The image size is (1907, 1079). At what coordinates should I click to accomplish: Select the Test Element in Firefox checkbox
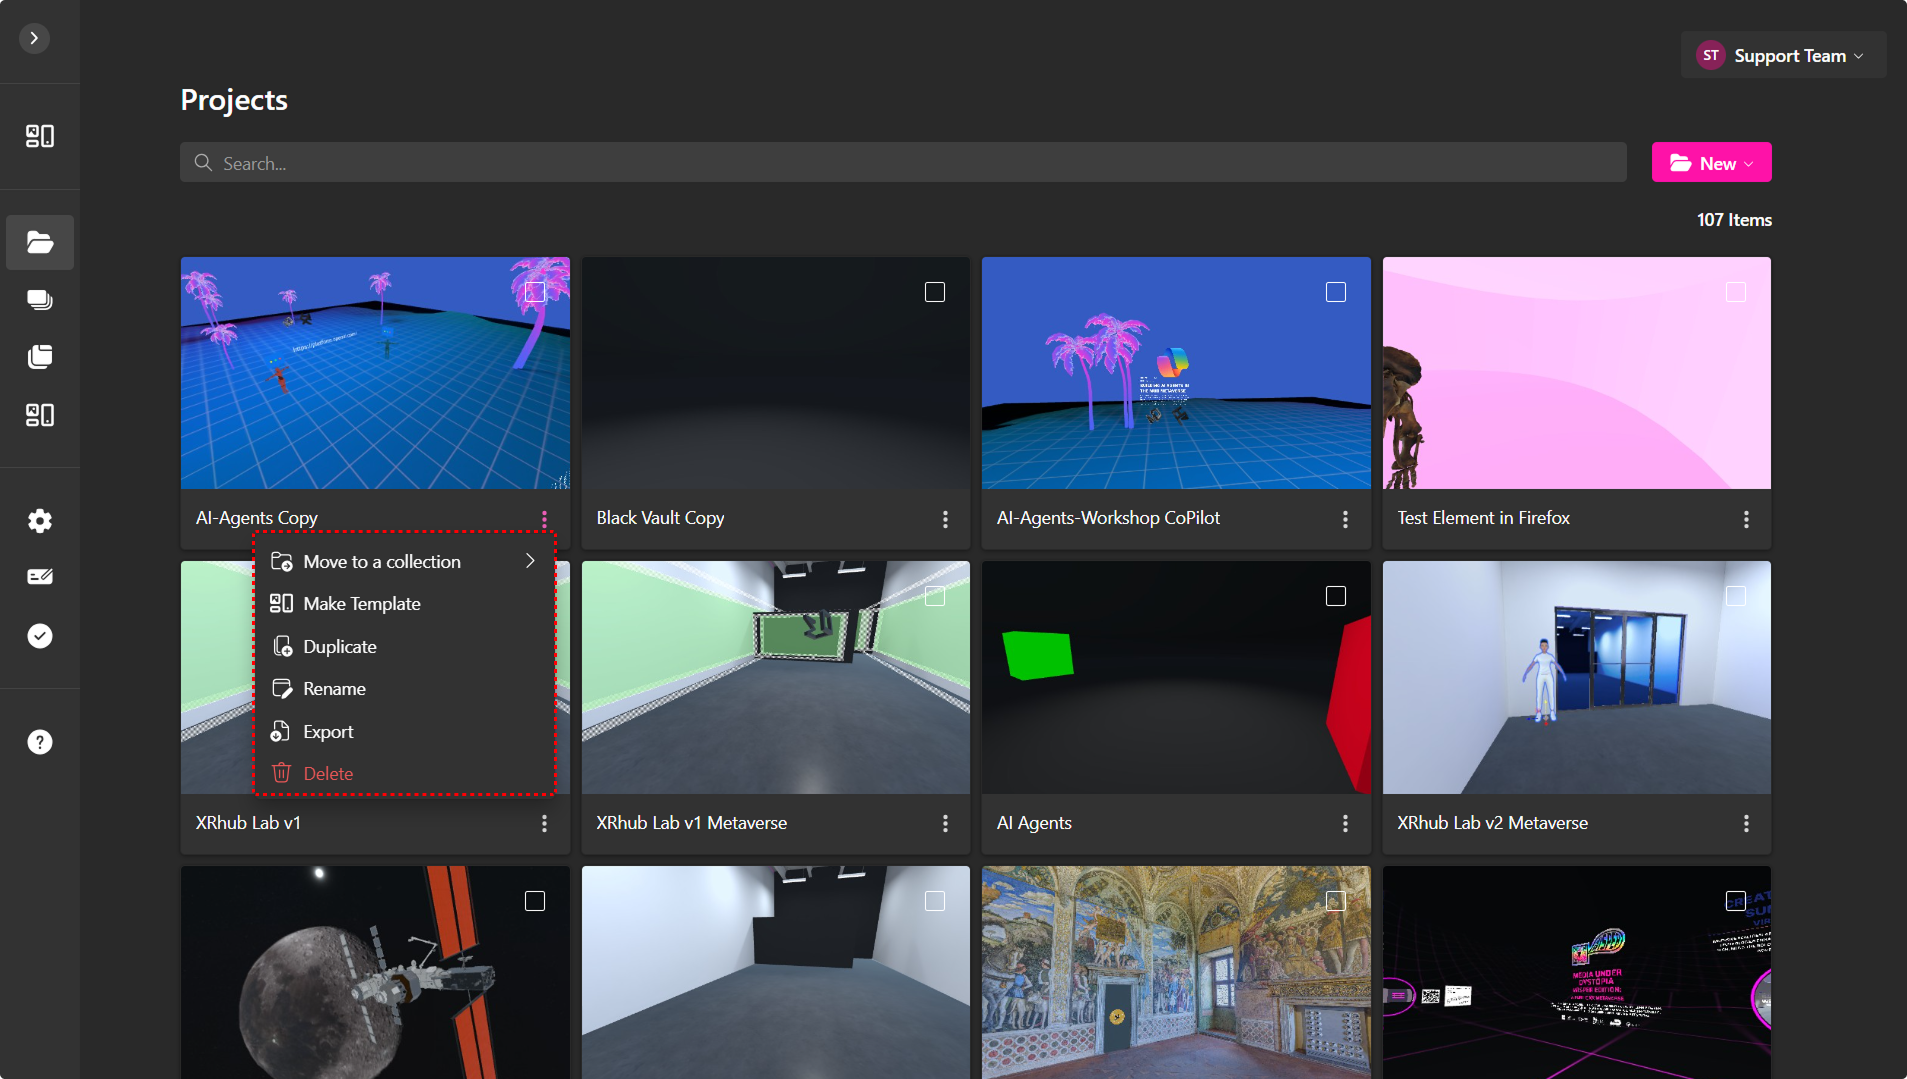(x=1736, y=291)
